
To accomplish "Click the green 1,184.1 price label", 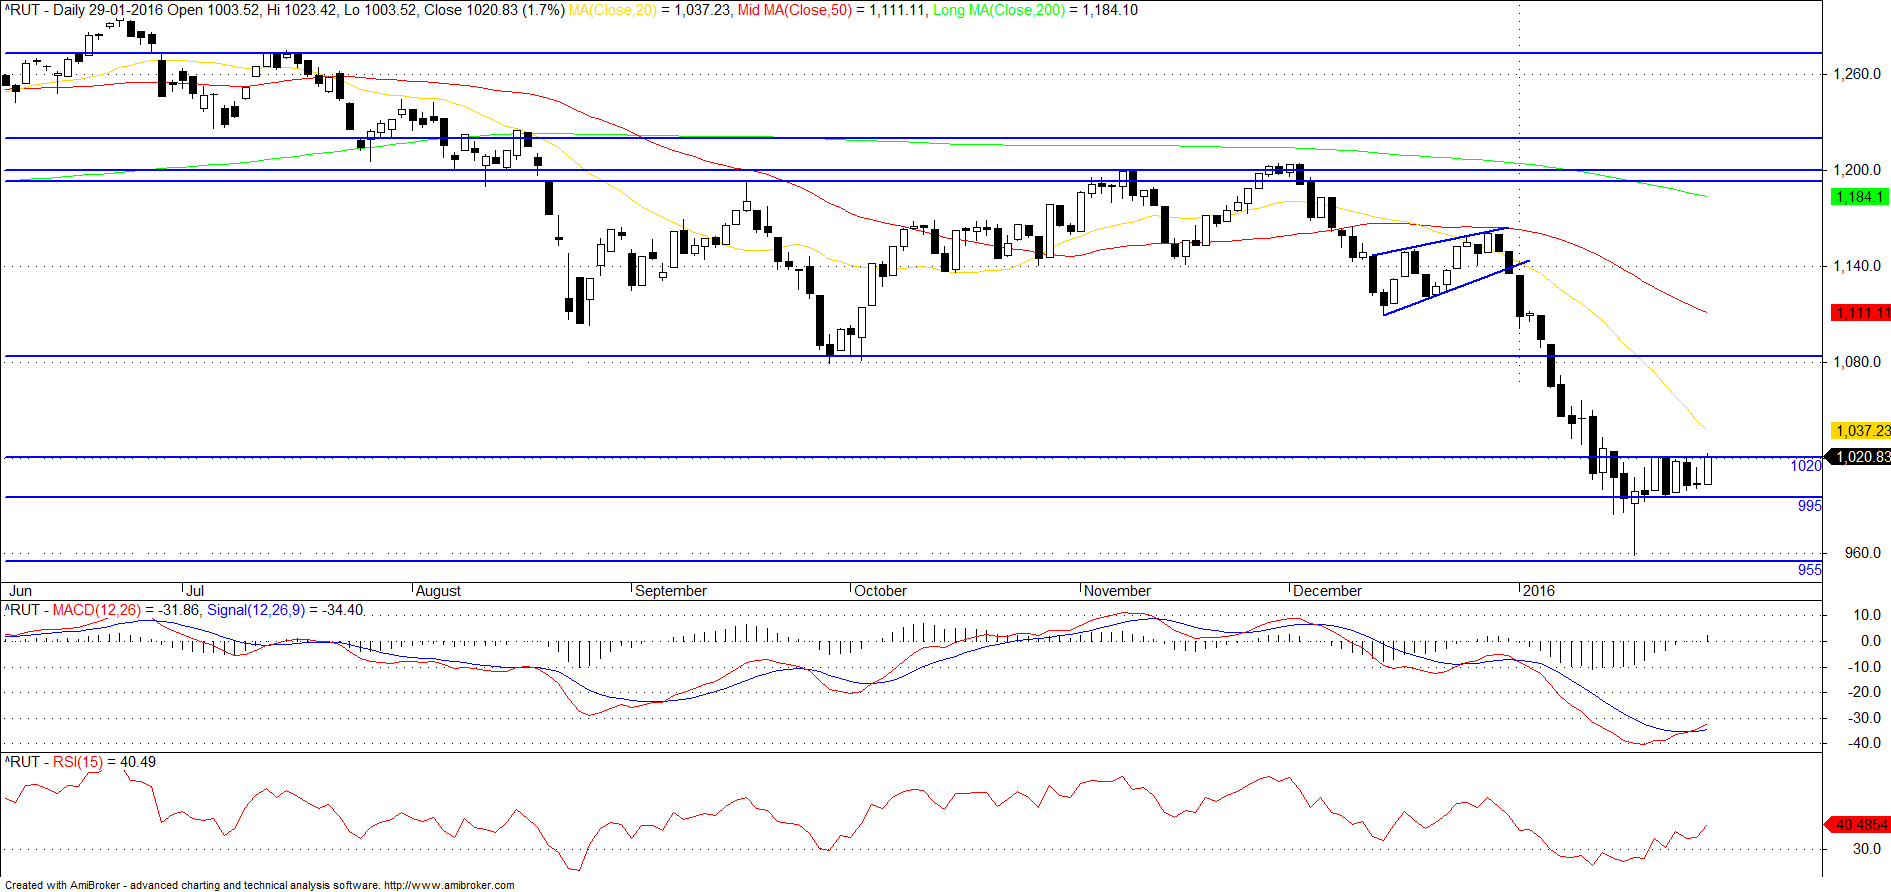I will click(1860, 197).
